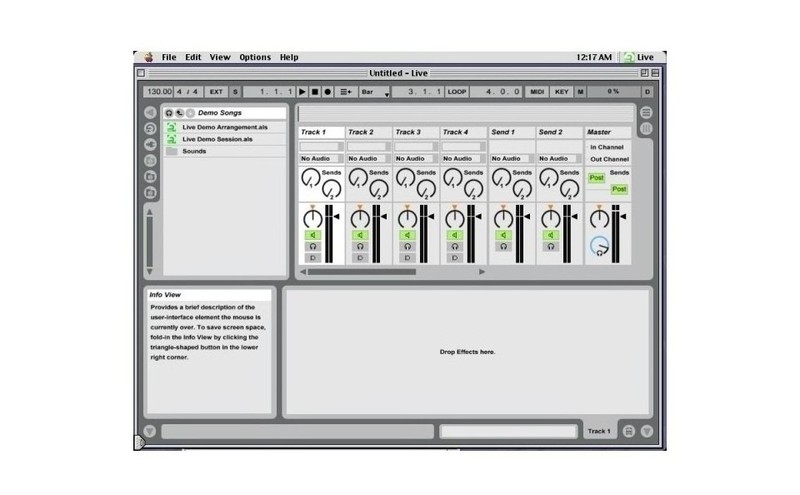Switch to Session view via vertical-bars icon
The height and width of the screenshot is (495, 800).
[x=646, y=129]
